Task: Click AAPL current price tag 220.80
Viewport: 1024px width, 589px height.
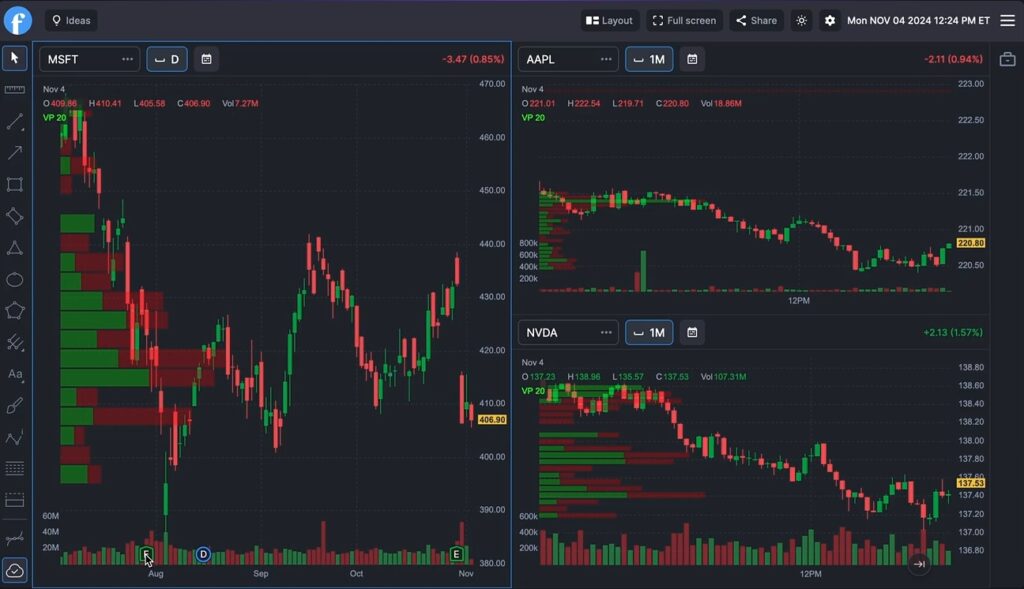Action: pyautogui.click(x=970, y=243)
